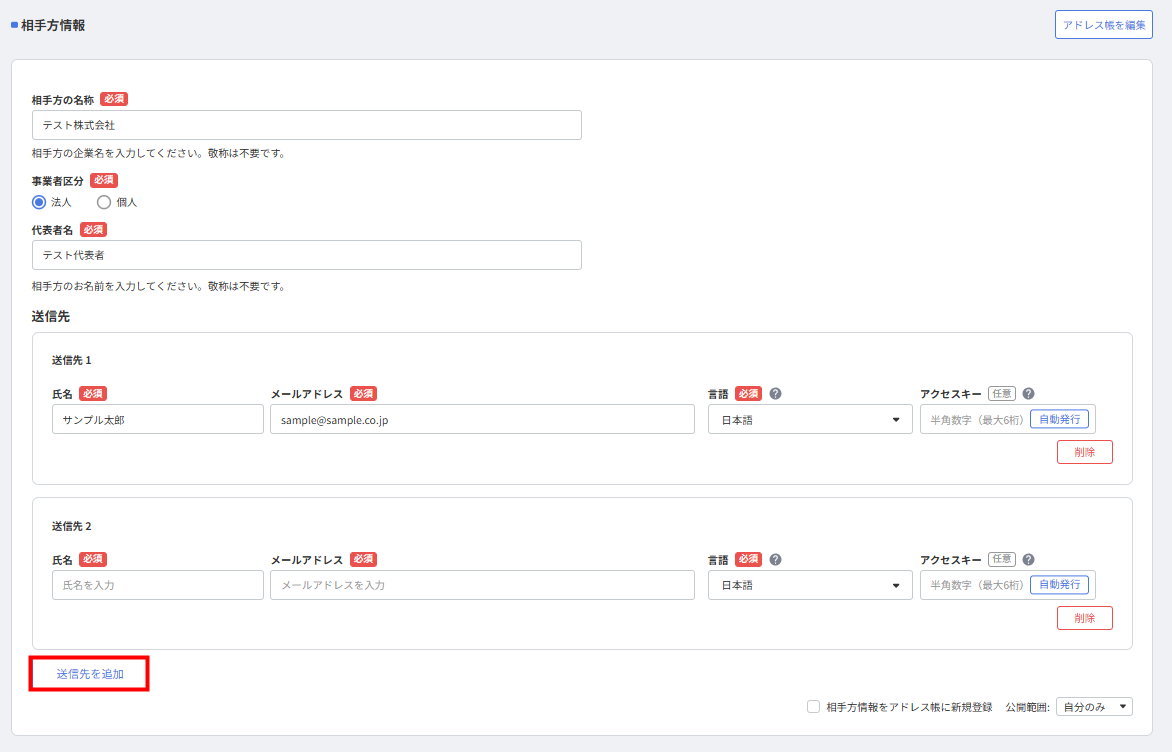Select the 個人 radio button
1172x752 pixels.
pyautogui.click(x=104, y=202)
